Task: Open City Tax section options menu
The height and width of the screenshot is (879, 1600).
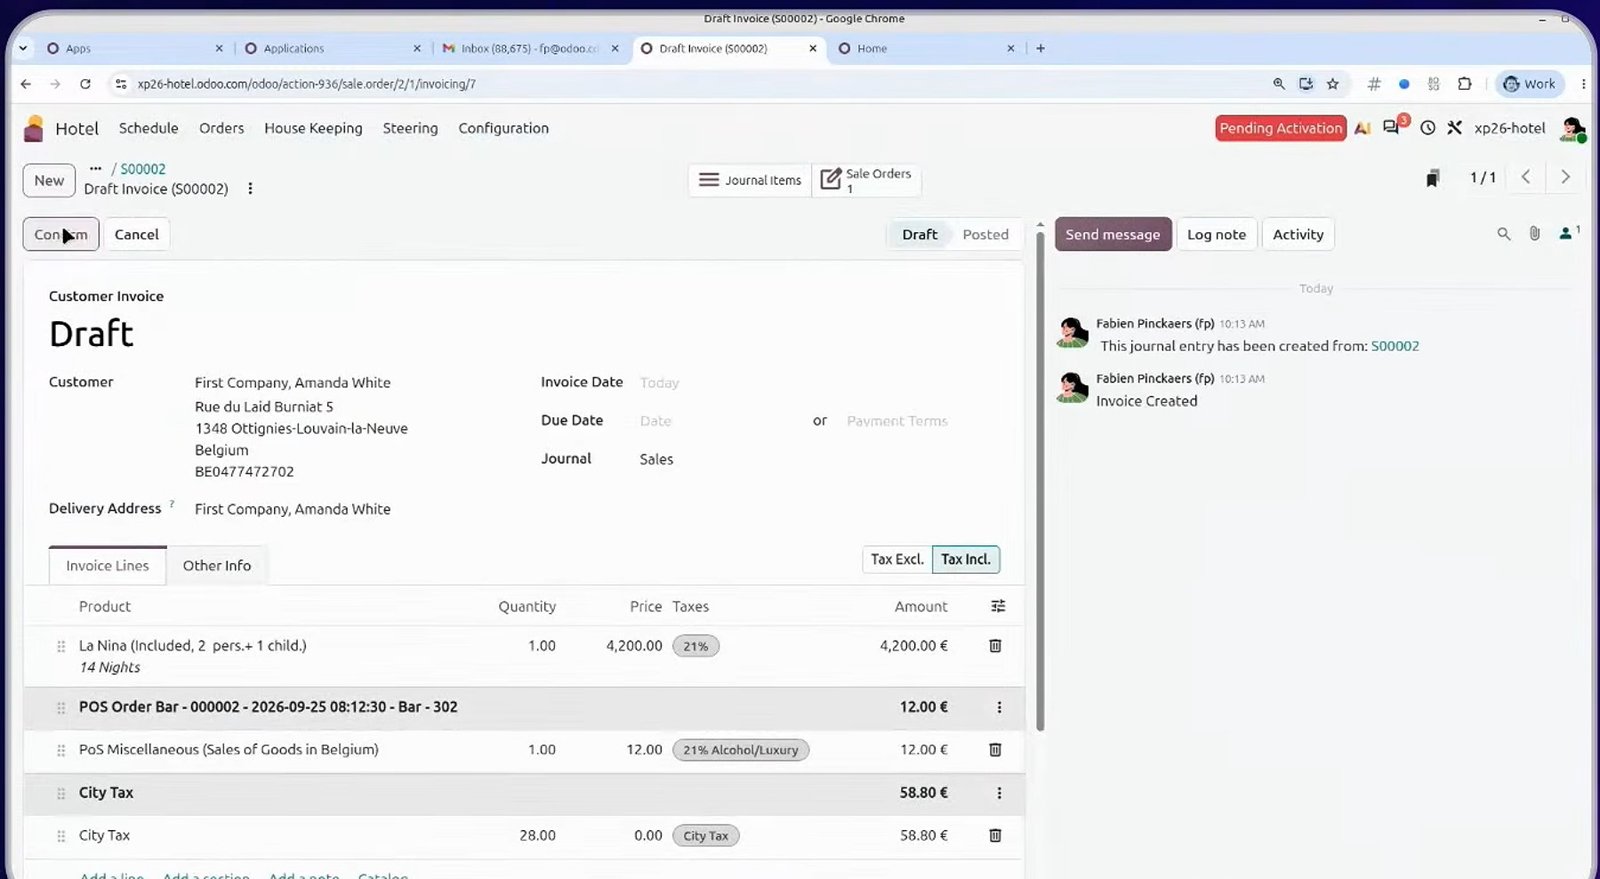Action: (x=999, y=793)
